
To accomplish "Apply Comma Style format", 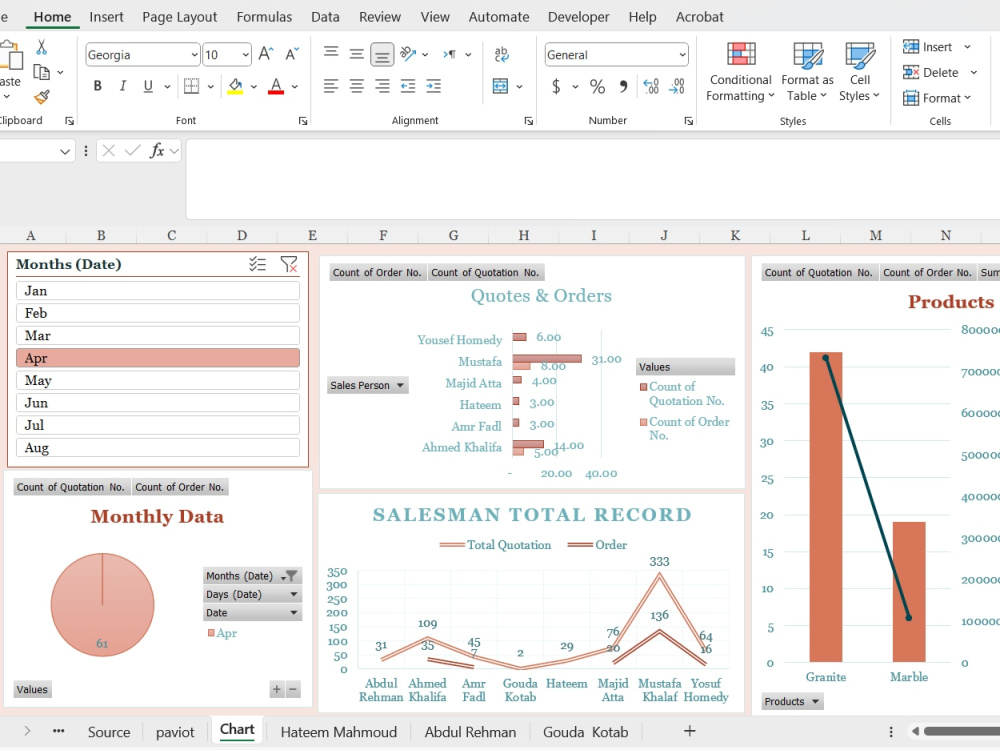I will coord(623,85).
